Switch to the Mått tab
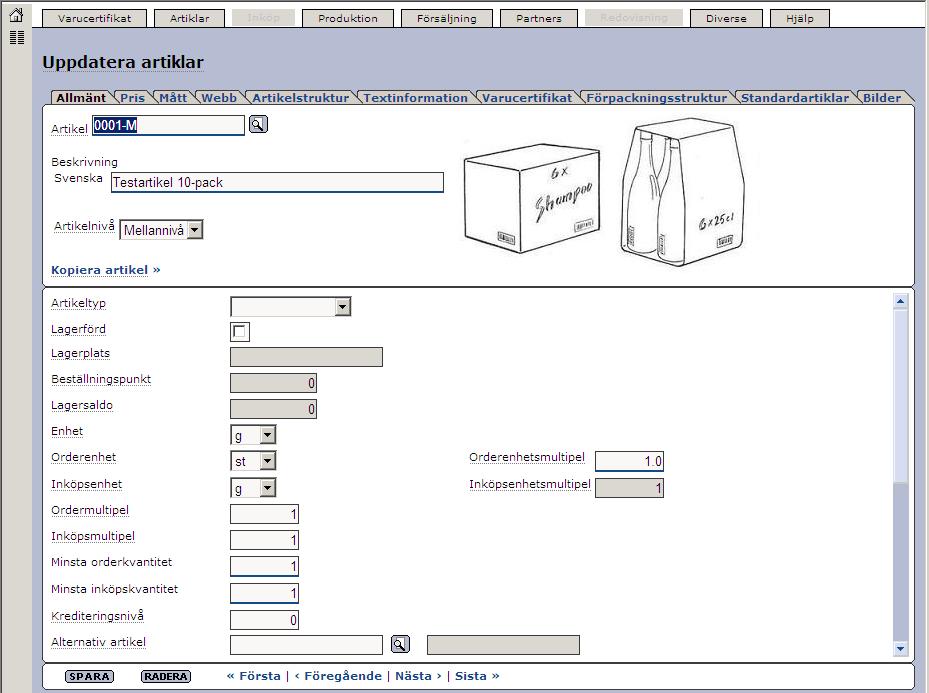The image size is (929, 693). (173, 98)
